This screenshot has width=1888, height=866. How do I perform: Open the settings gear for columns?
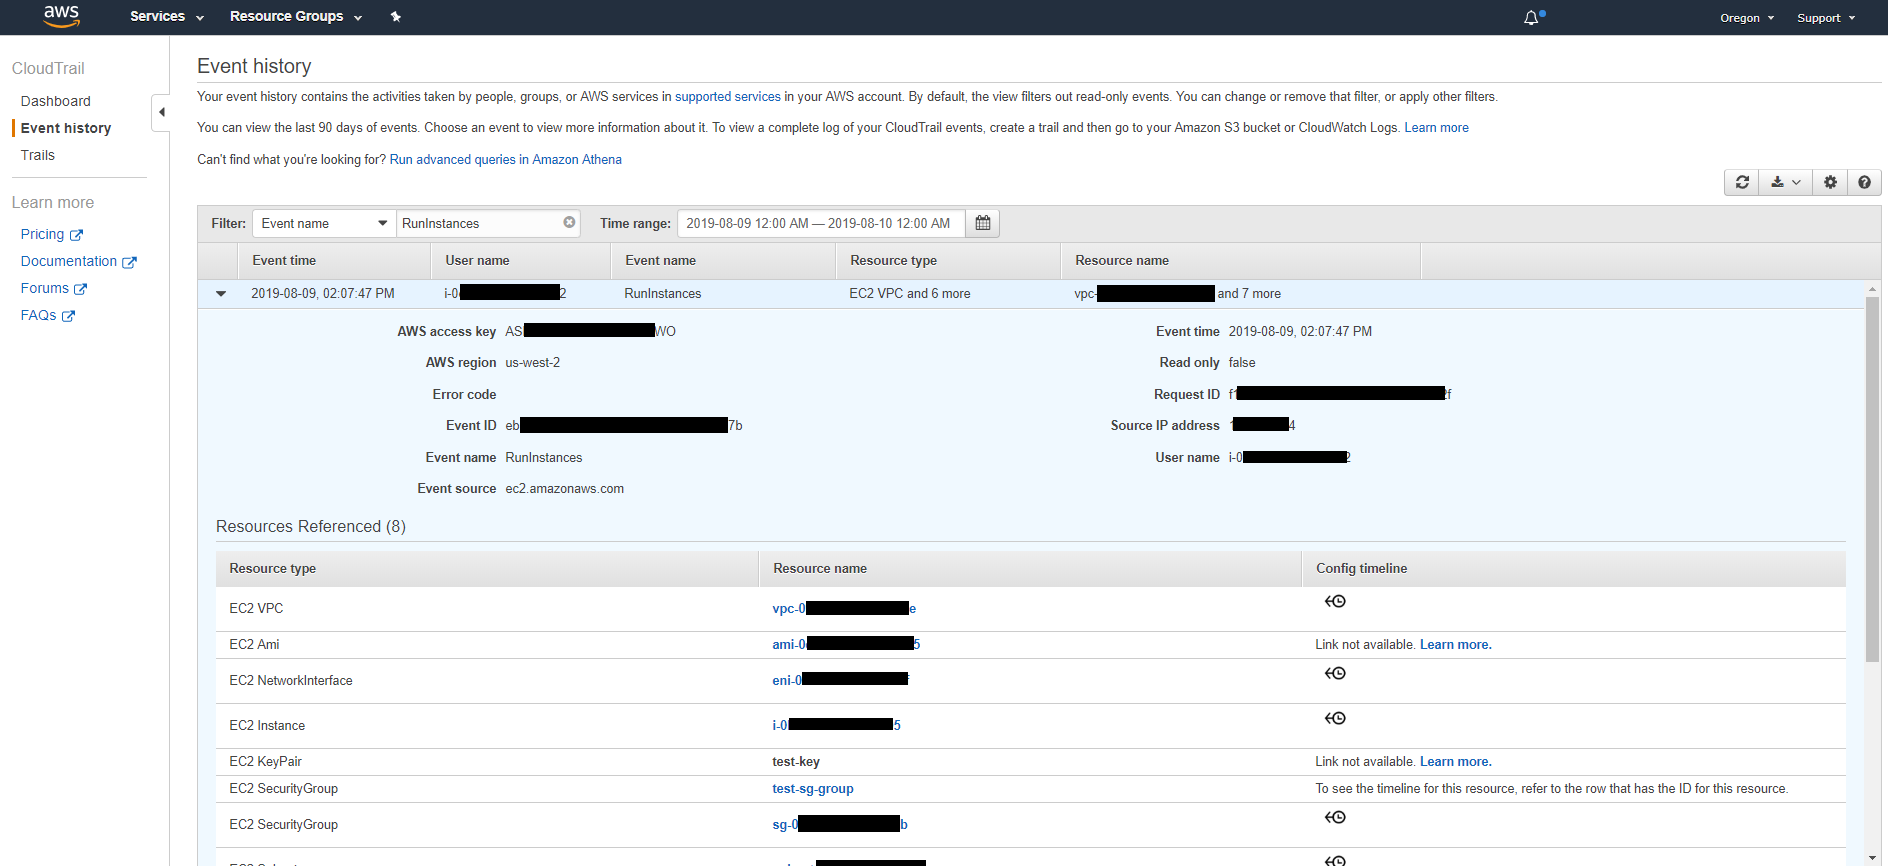[1830, 182]
